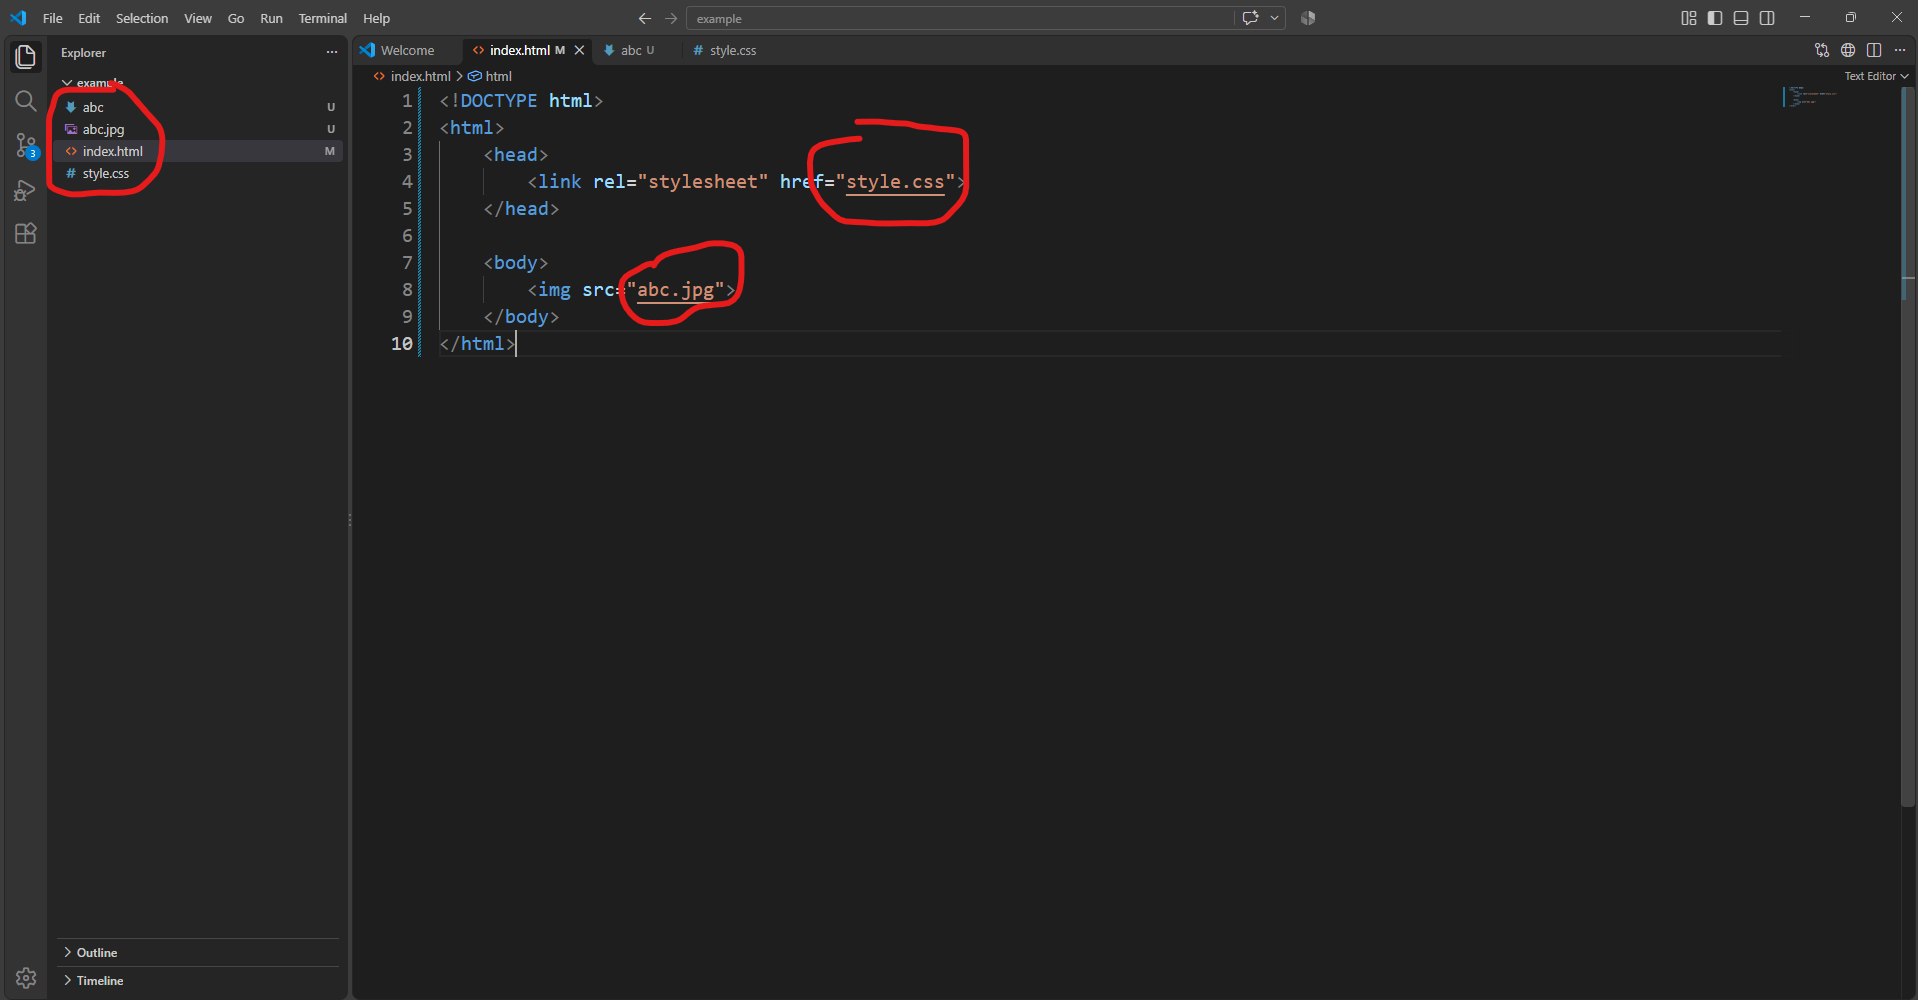This screenshot has height=1000, width=1918.
Task: Open the View menu
Action: coord(198,18)
